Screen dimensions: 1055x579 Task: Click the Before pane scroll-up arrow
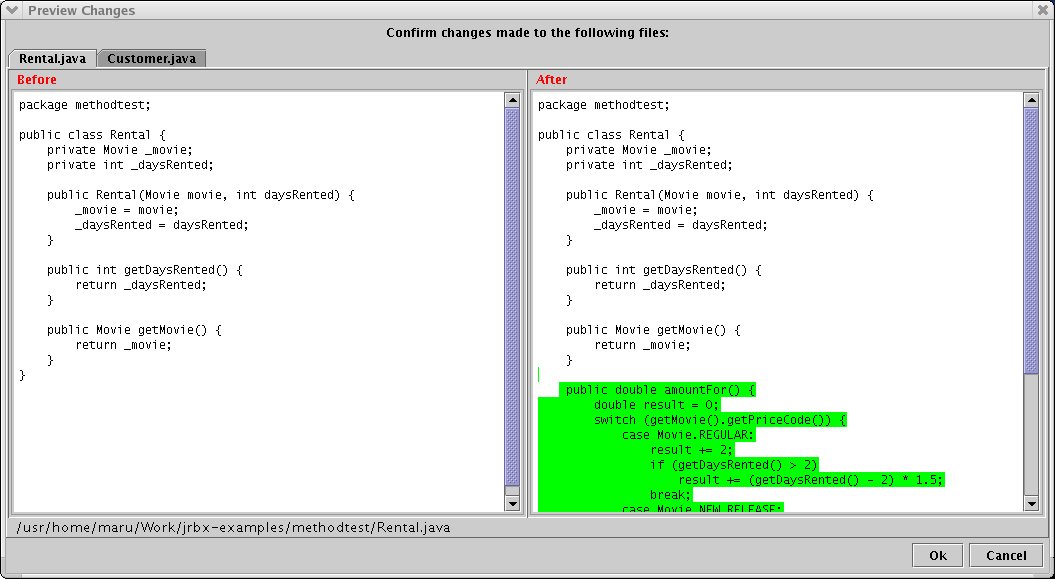512,101
